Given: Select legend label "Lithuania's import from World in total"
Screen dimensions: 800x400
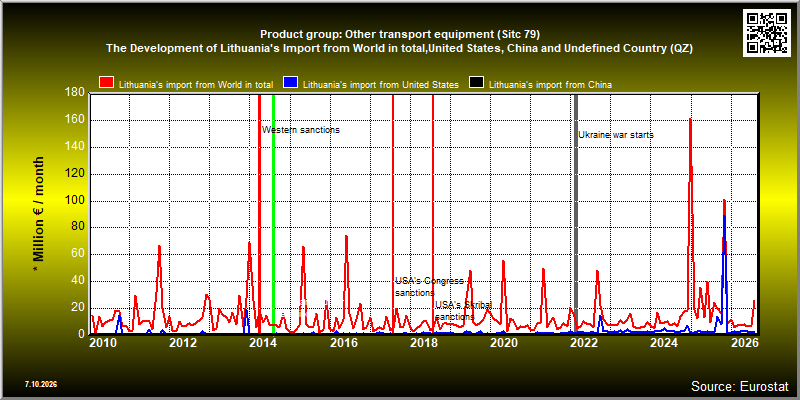Looking at the screenshot, I should (196, 85).
